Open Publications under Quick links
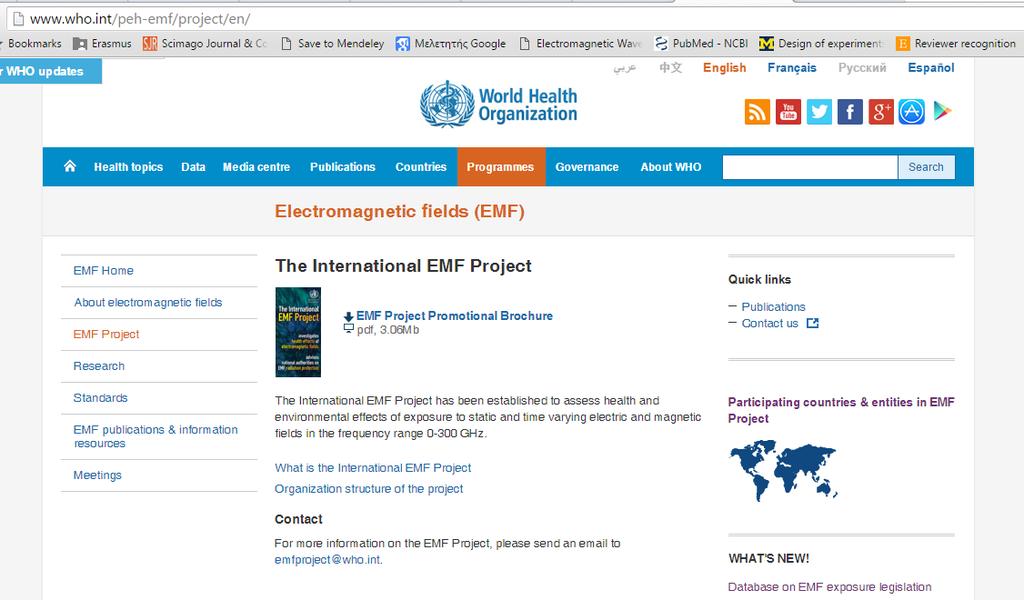Image resolution: width=1024 pixels, height=600 pixels. click(773, 307)
